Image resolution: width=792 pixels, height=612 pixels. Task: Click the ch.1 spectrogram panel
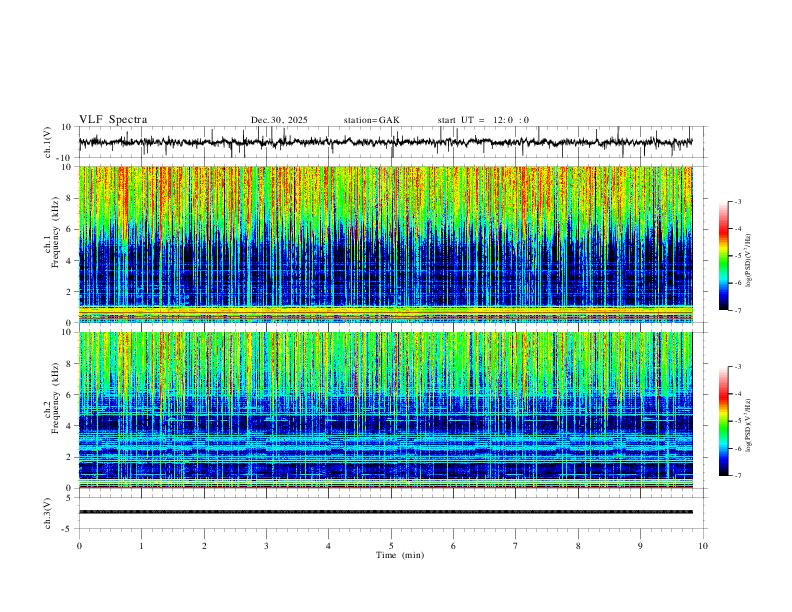tap(385, 244)
